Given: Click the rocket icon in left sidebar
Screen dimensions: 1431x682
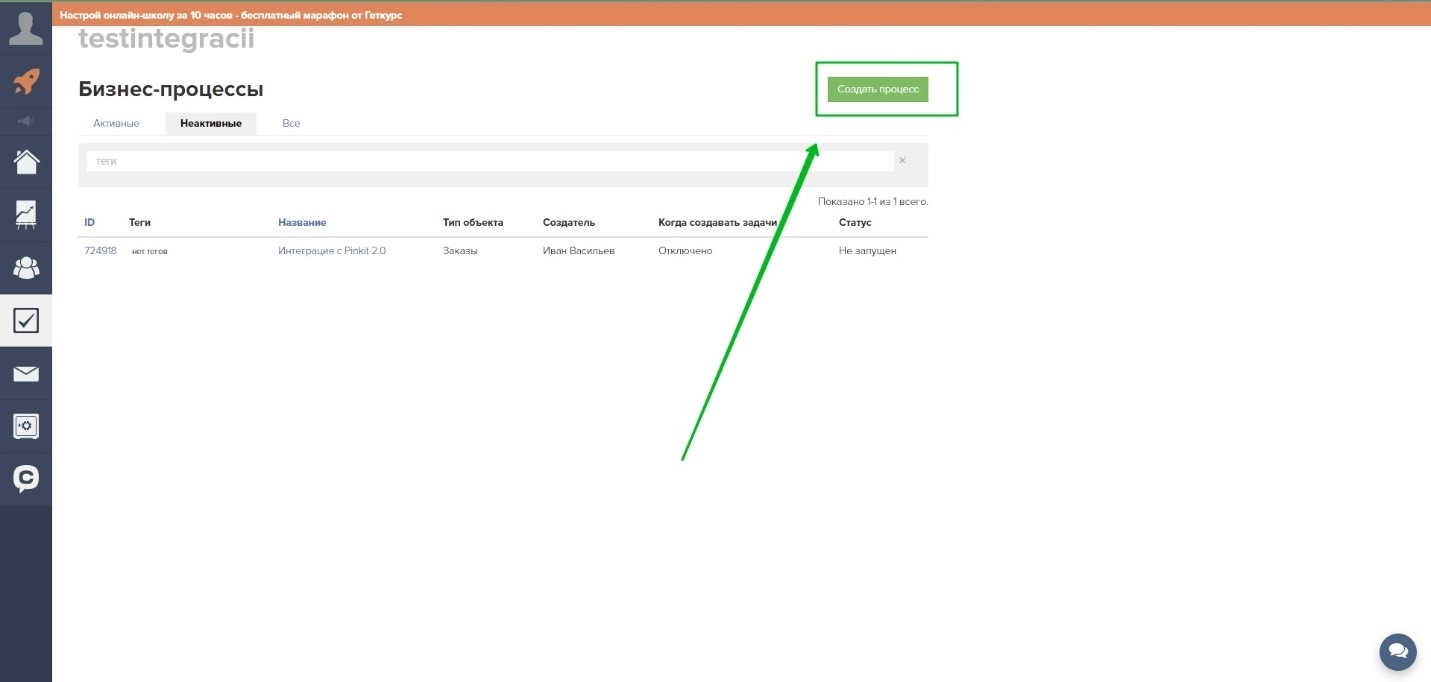Looking at the screenshot, I should [26, 81].
